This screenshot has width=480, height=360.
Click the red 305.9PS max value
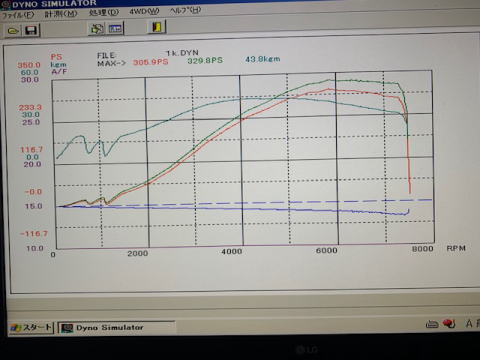(x=150, y=62)
